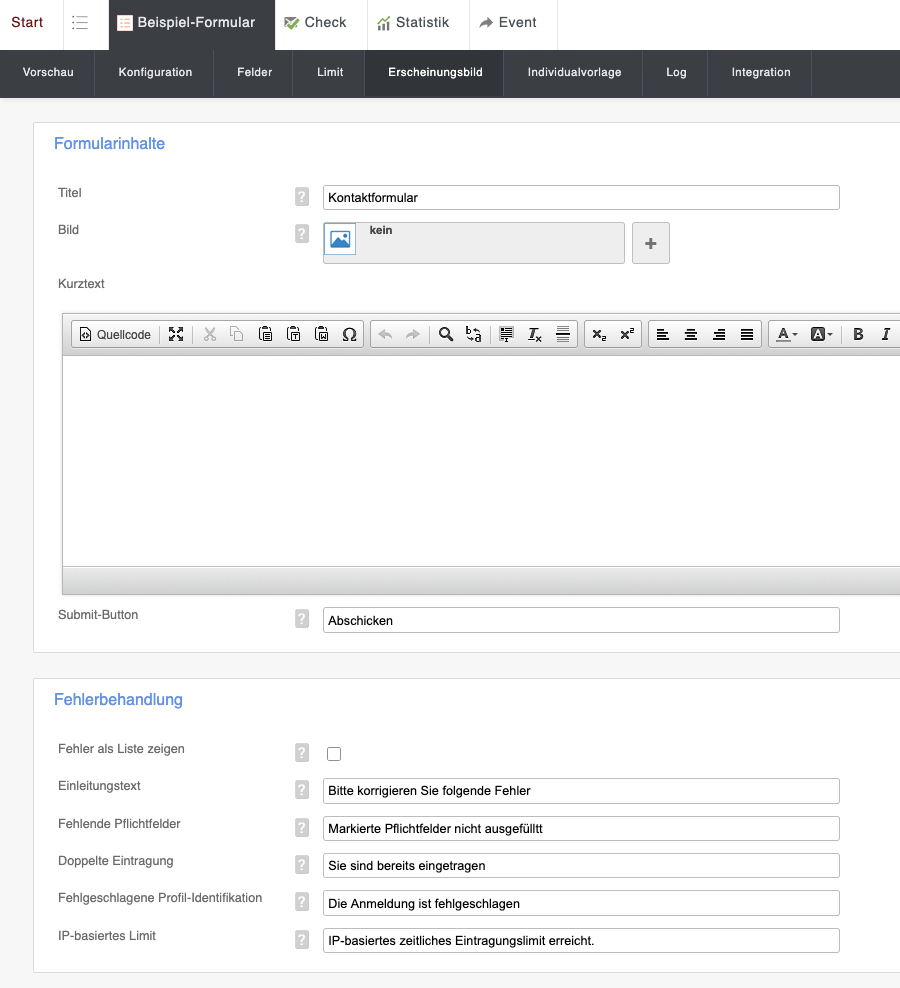Enable 'Fehler als Liste zeigen' checkbox

334,754
